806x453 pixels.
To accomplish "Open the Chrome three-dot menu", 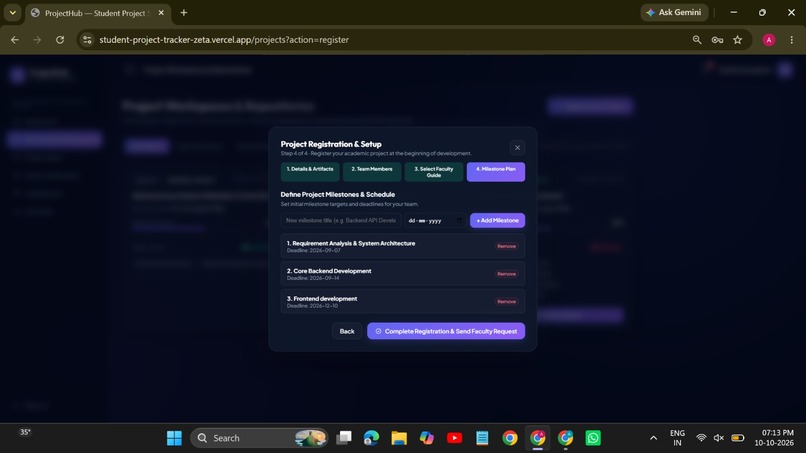I will [x=792, y=40].
